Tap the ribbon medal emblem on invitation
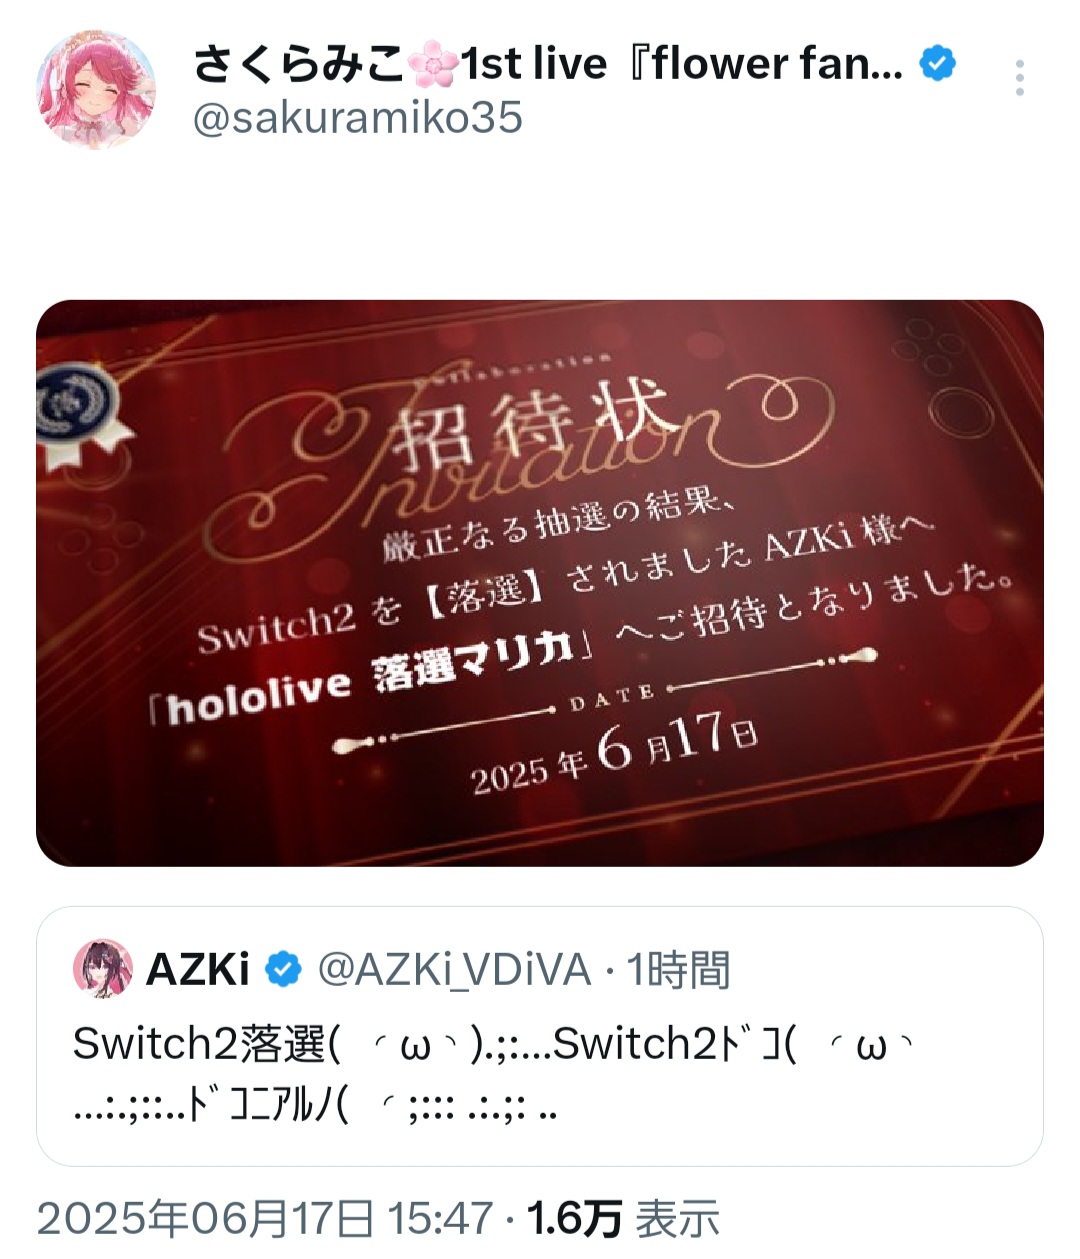This screenshot has height=1259, width=1080. (x=80, y=413)
